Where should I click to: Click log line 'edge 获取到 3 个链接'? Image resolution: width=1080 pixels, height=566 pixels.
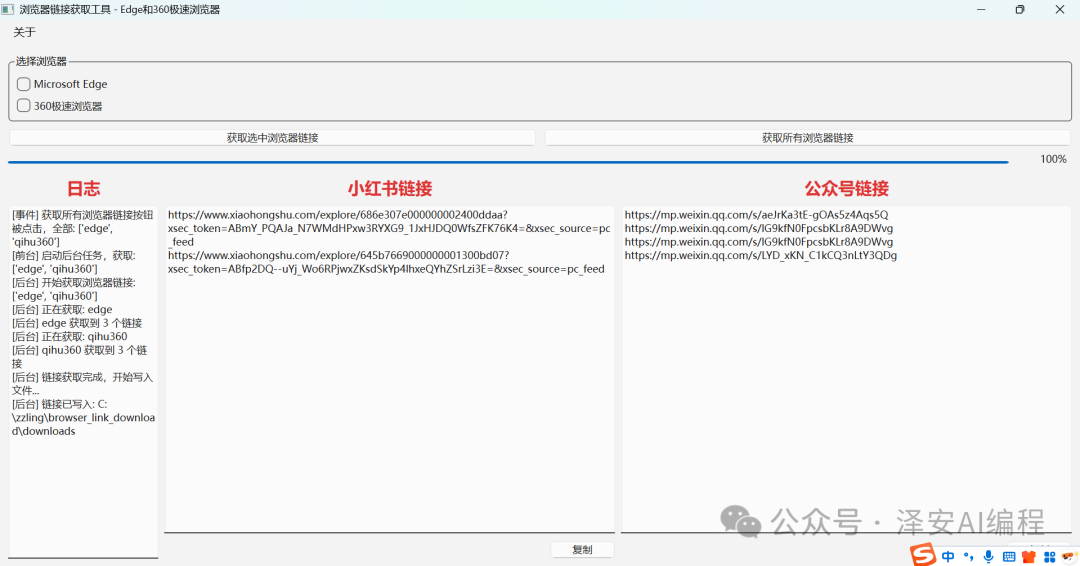pos(77,323)
